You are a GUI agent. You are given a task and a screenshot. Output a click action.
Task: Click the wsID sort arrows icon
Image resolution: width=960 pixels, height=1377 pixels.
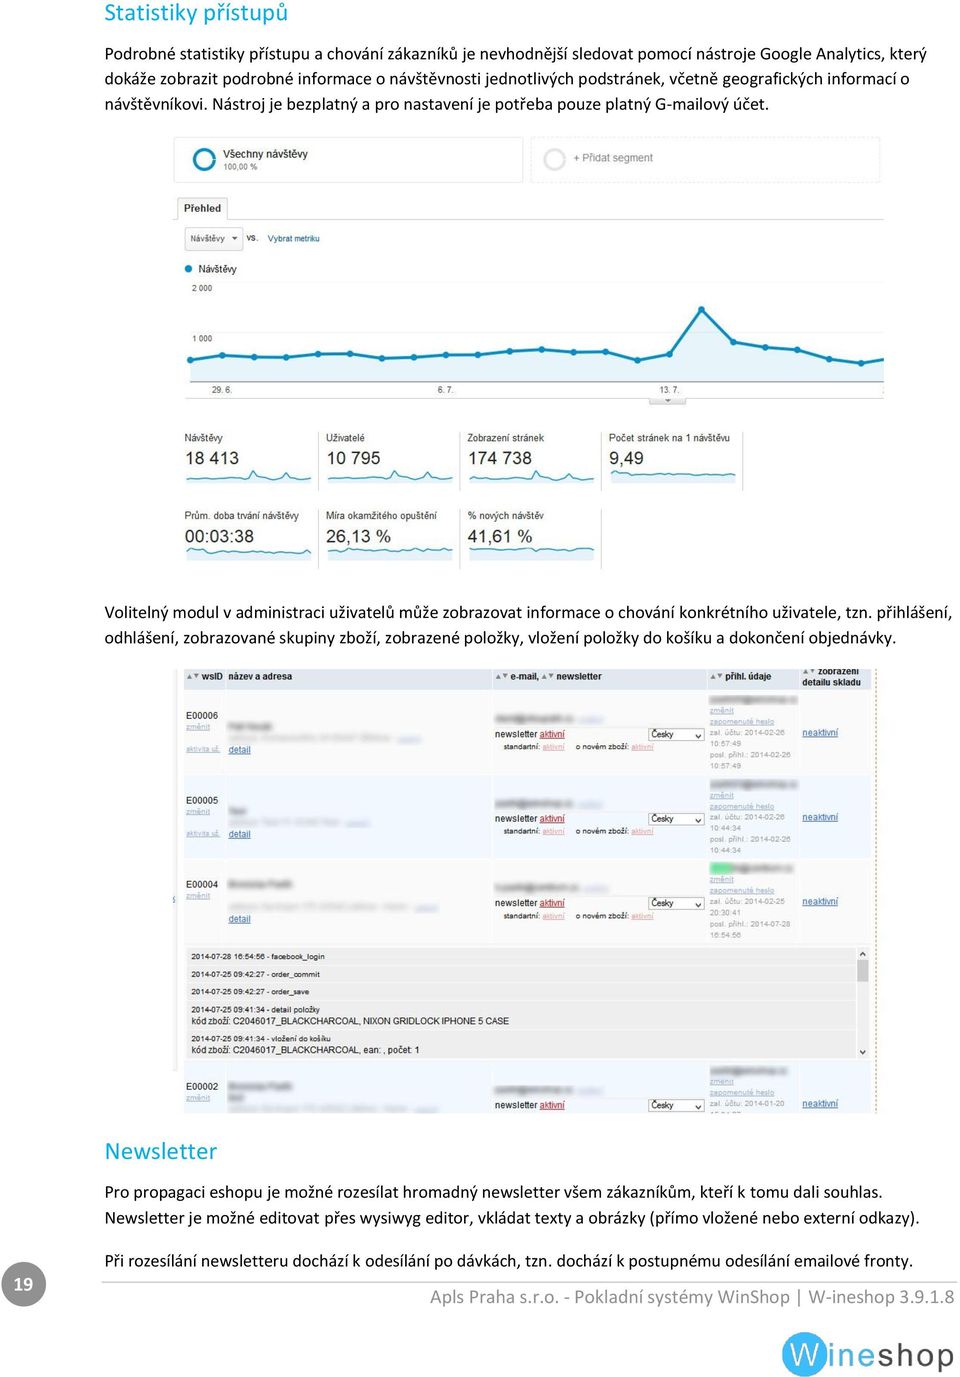(x=192, y=677)
